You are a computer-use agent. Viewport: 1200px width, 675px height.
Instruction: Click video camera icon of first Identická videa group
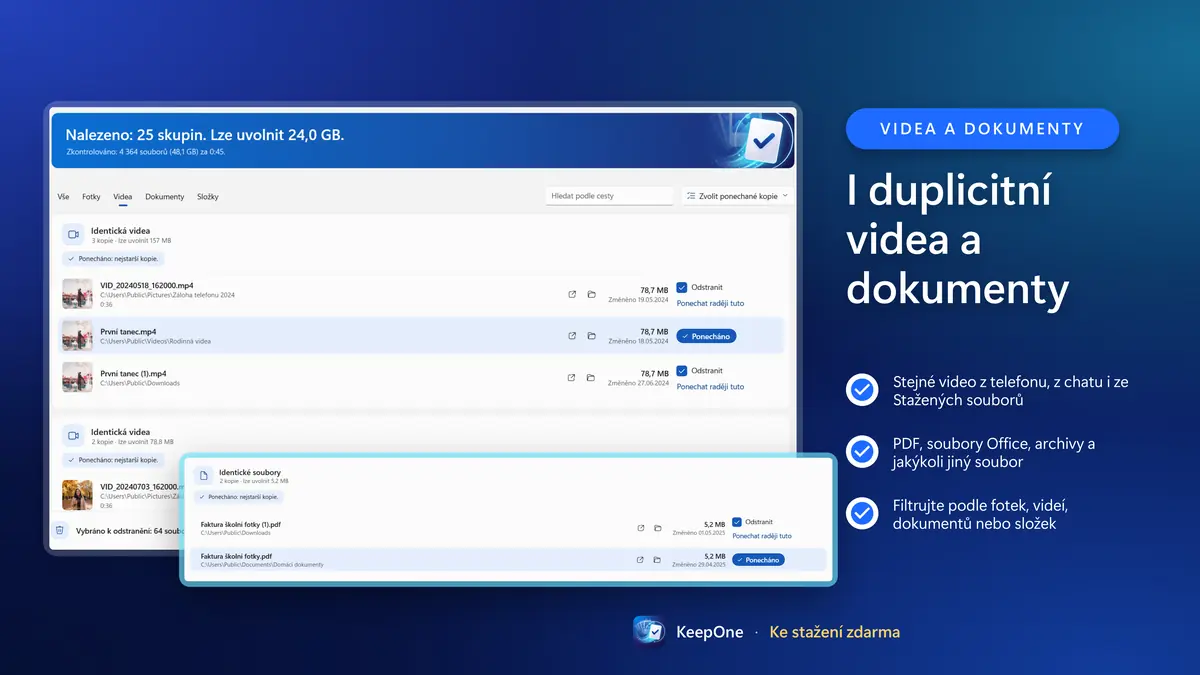pos(73,235)
